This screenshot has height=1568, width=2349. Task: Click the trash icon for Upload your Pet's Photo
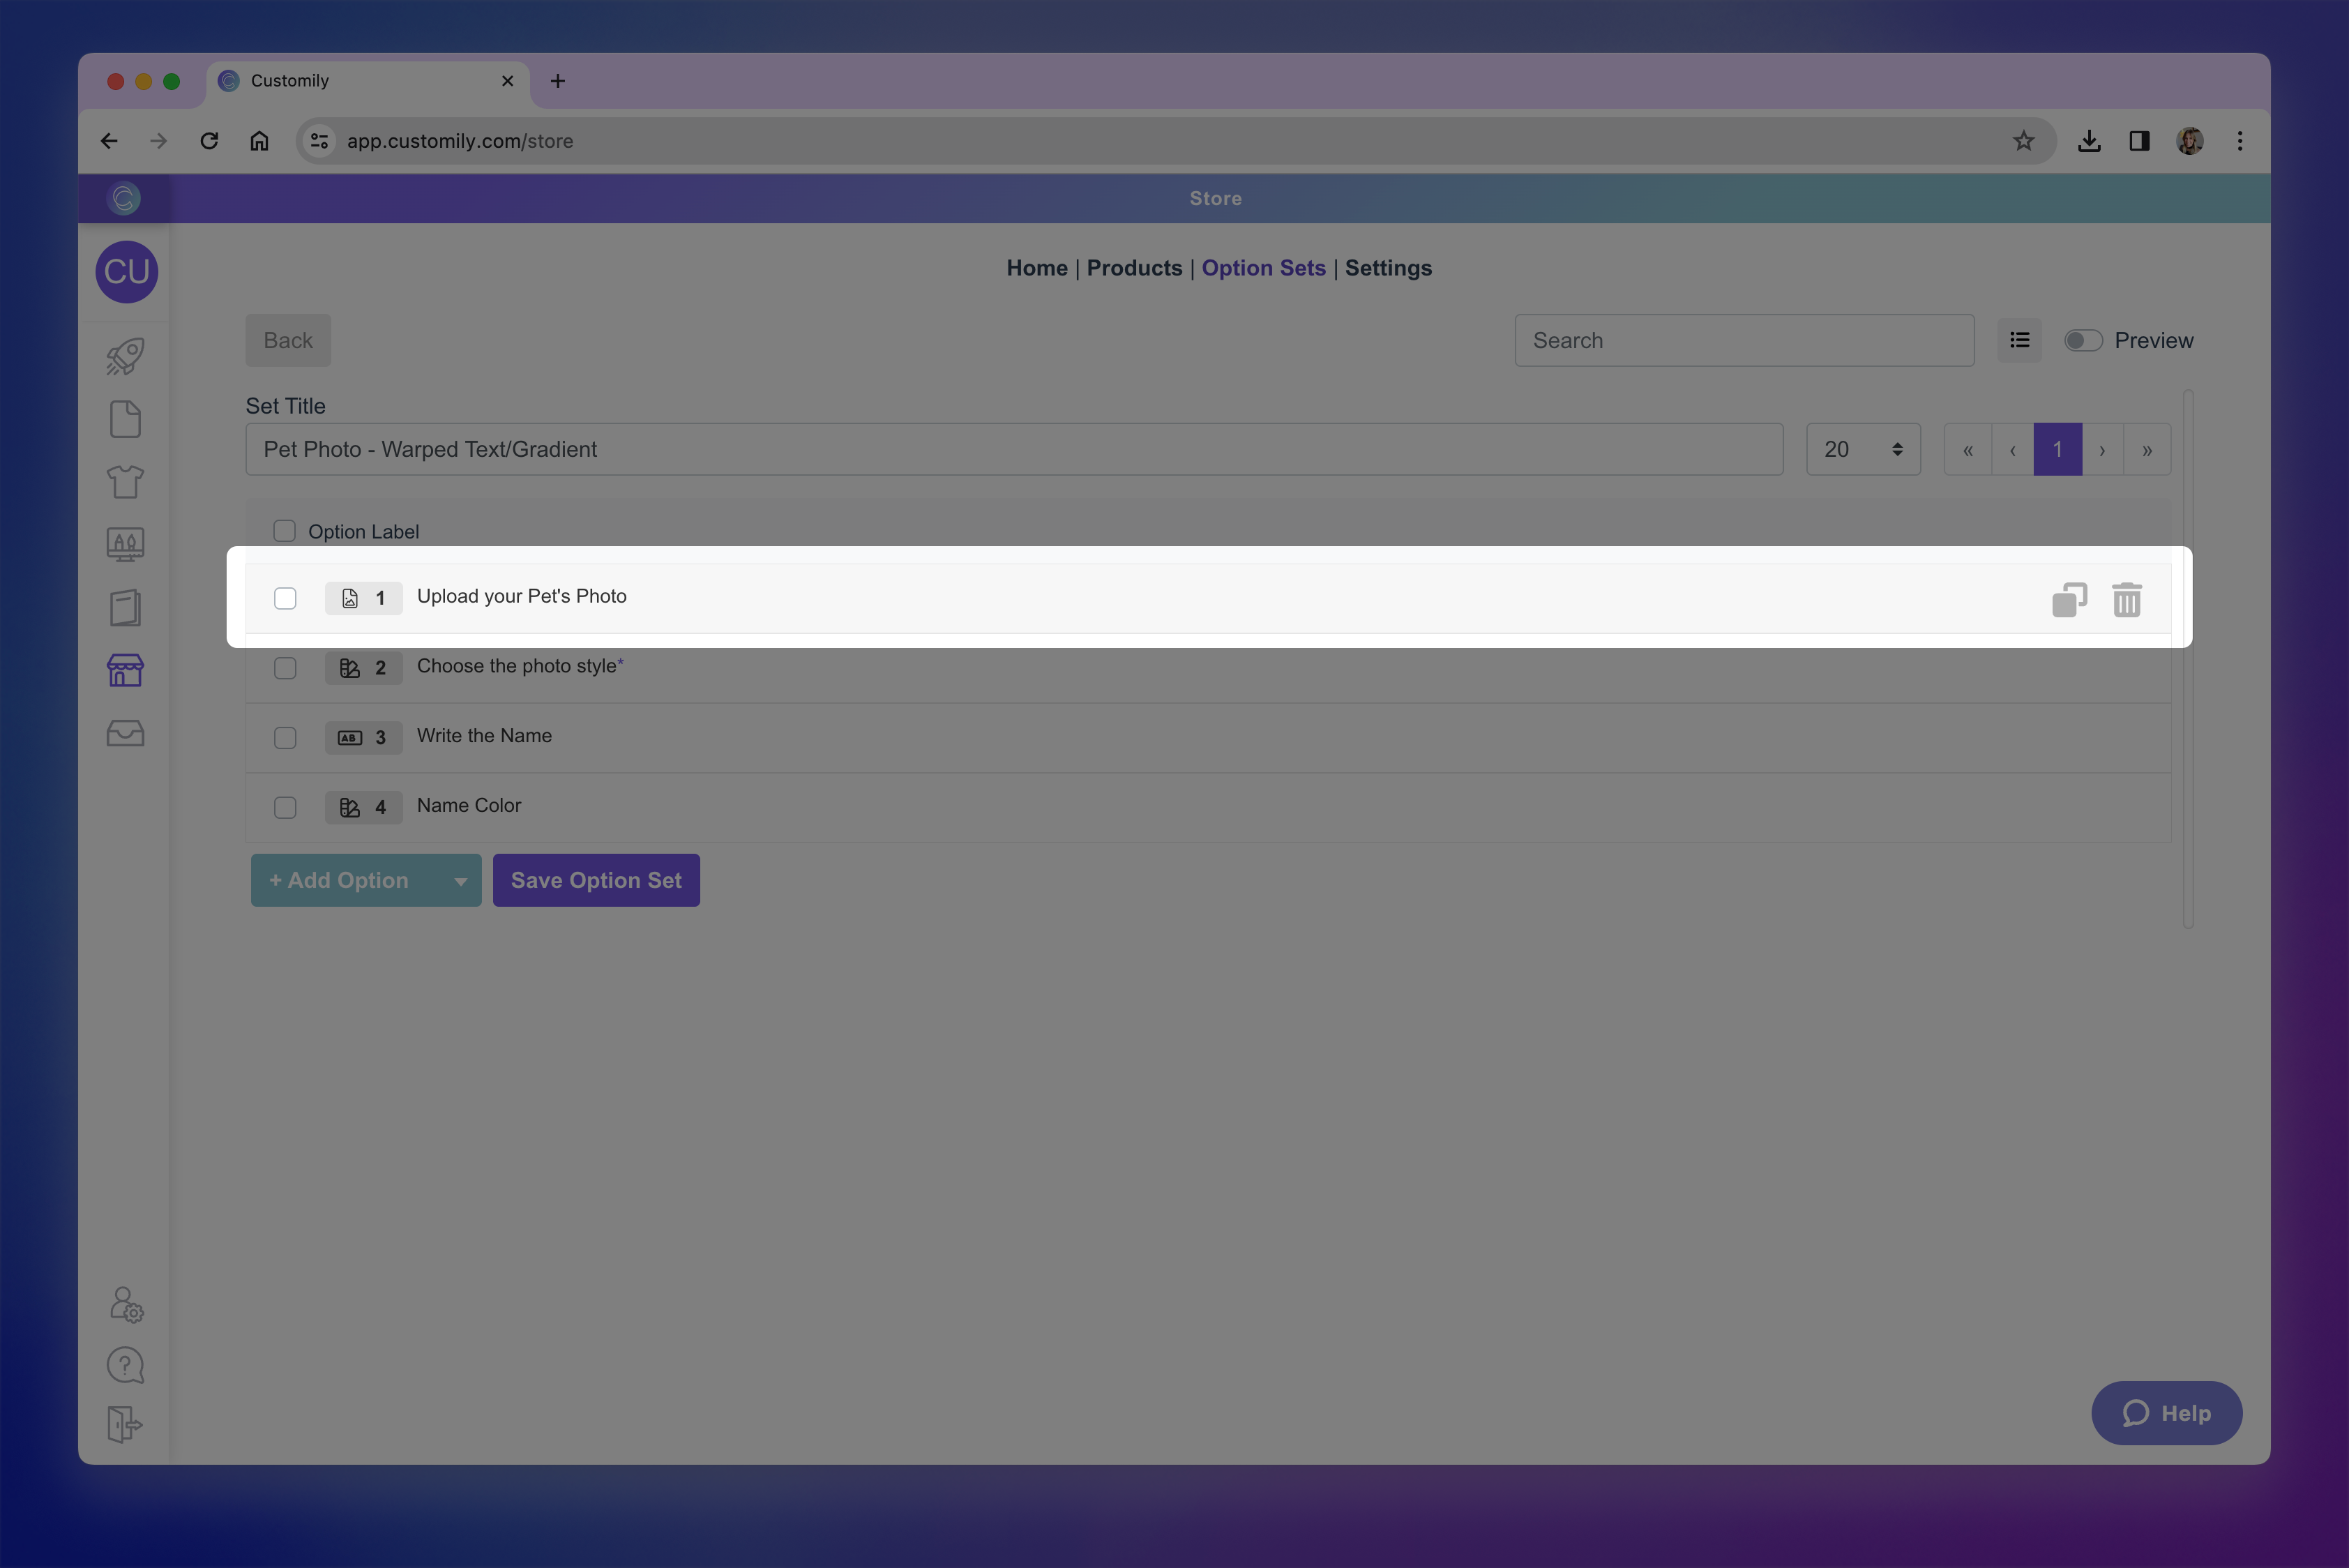(2126, 600)
